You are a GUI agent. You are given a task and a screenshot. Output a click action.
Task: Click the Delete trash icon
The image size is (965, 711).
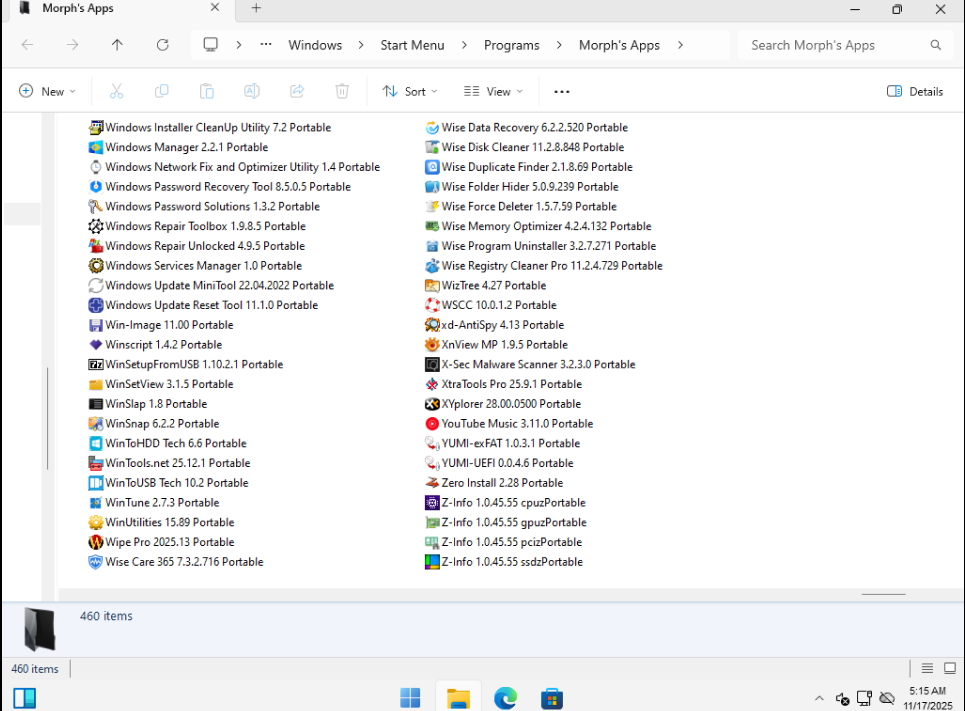pyautogui.click(x=342, y=91)
